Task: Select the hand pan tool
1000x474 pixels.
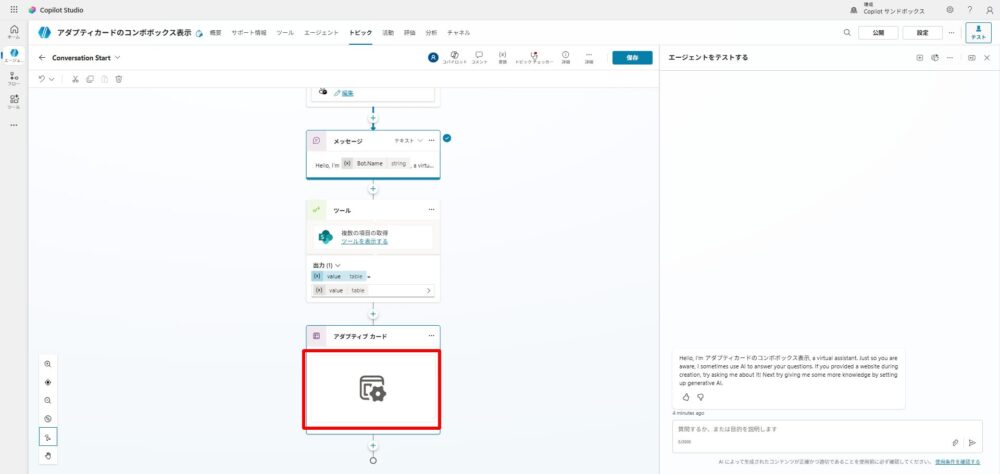Action: 47,456
